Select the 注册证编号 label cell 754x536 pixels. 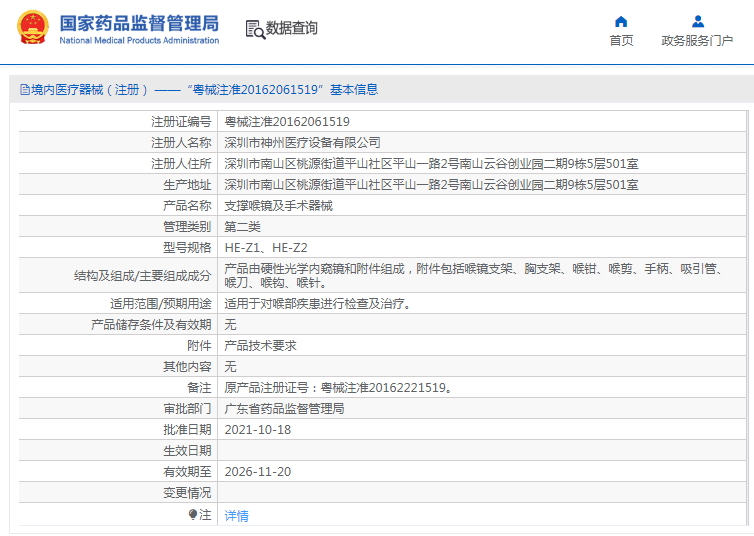[181, 122]
